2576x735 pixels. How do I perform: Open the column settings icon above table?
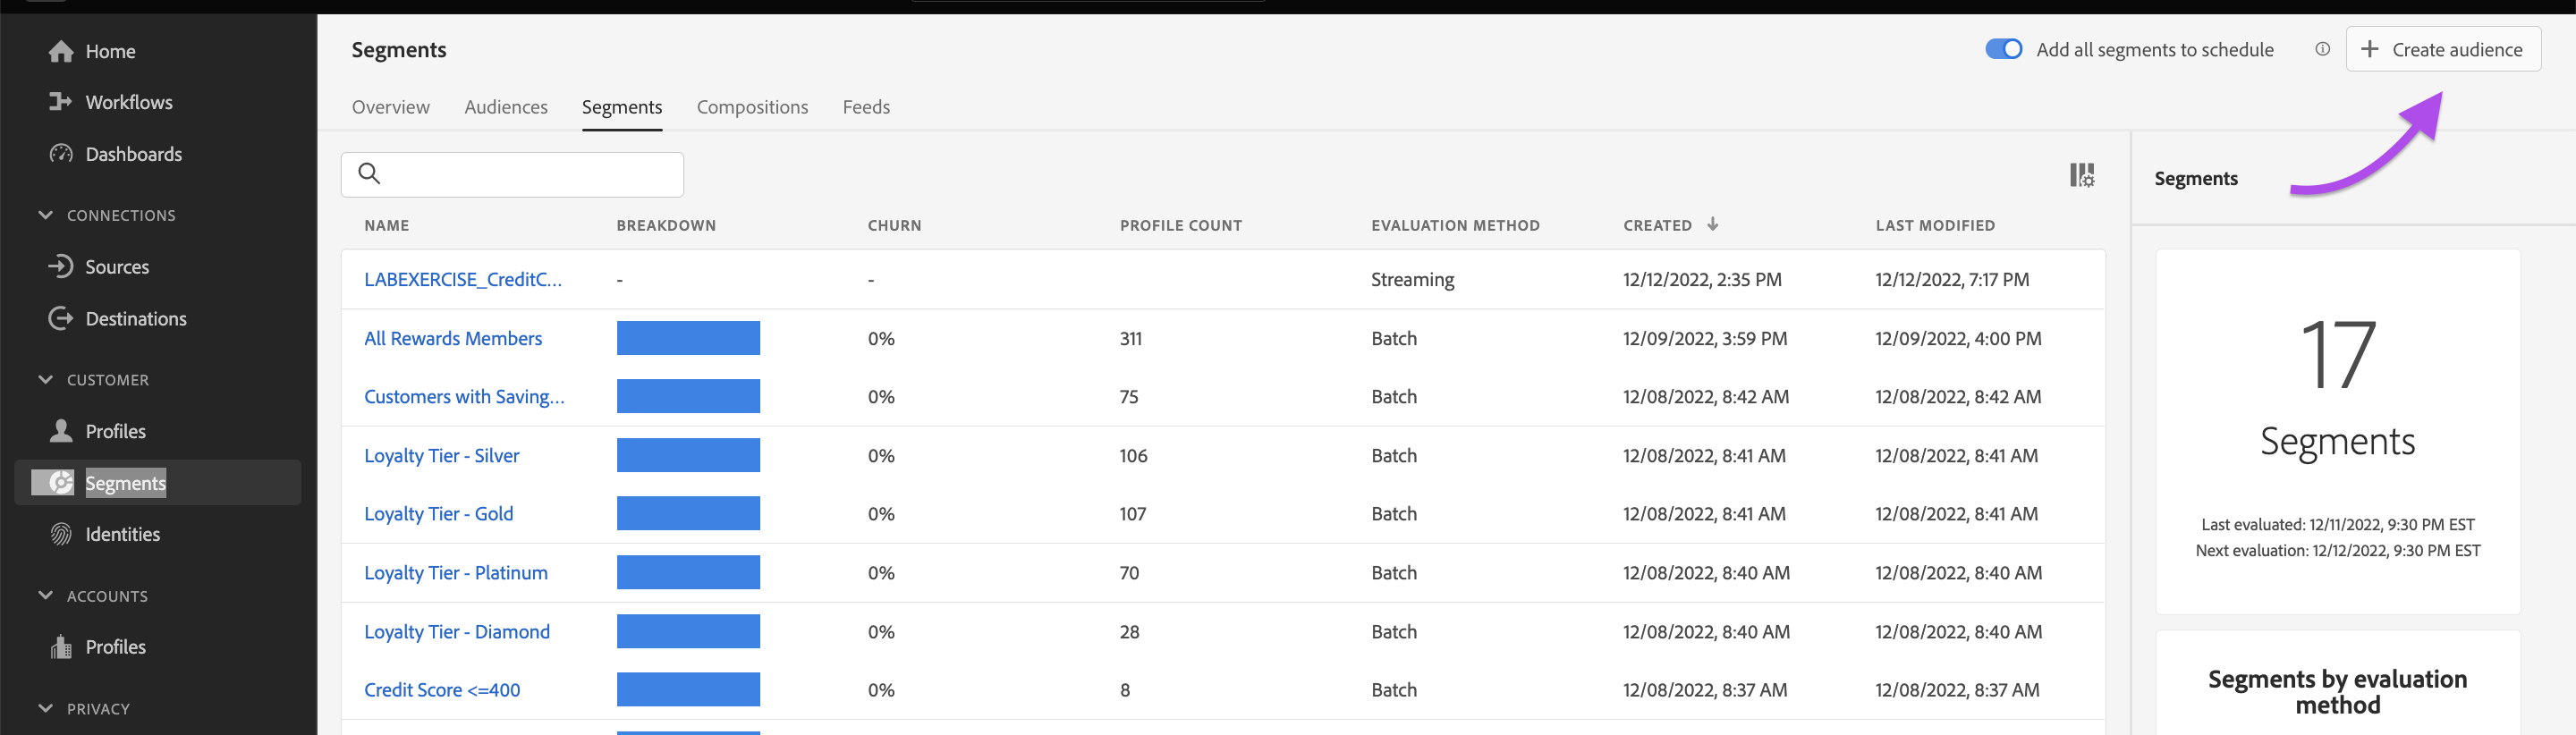click(2081, 175)
